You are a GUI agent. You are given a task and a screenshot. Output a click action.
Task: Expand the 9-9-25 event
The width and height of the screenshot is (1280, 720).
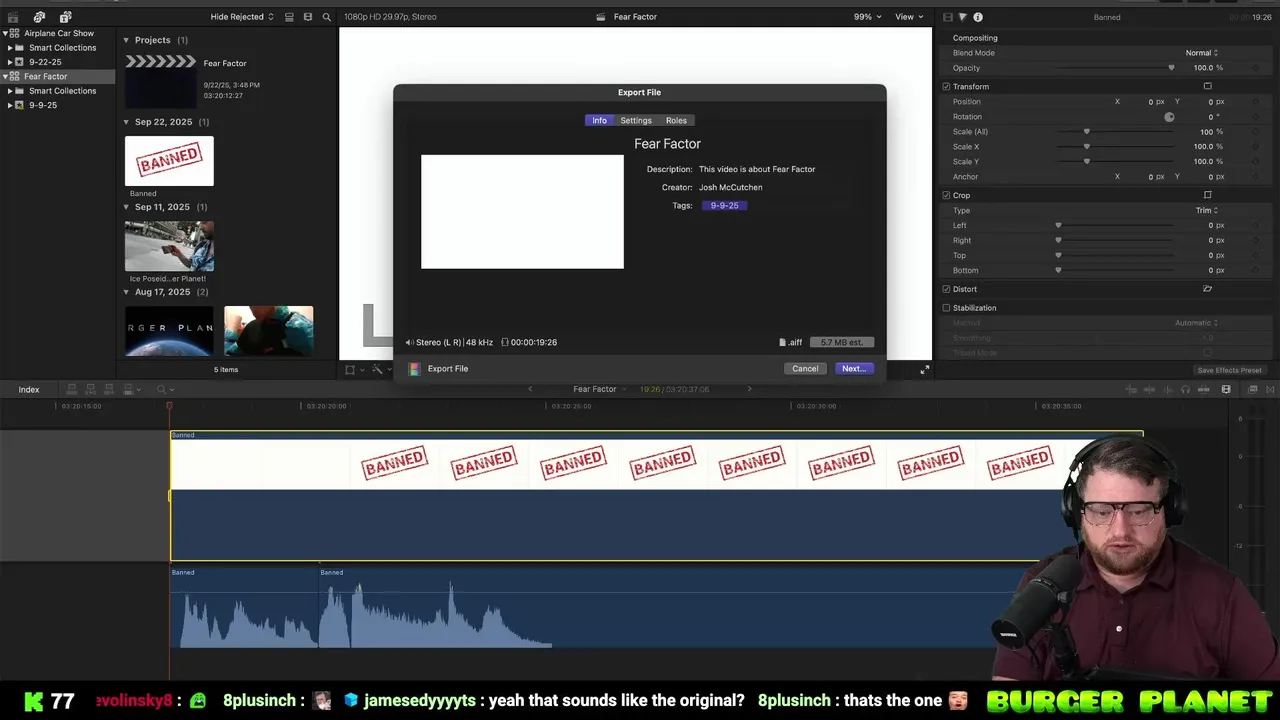tap(9, 105)
